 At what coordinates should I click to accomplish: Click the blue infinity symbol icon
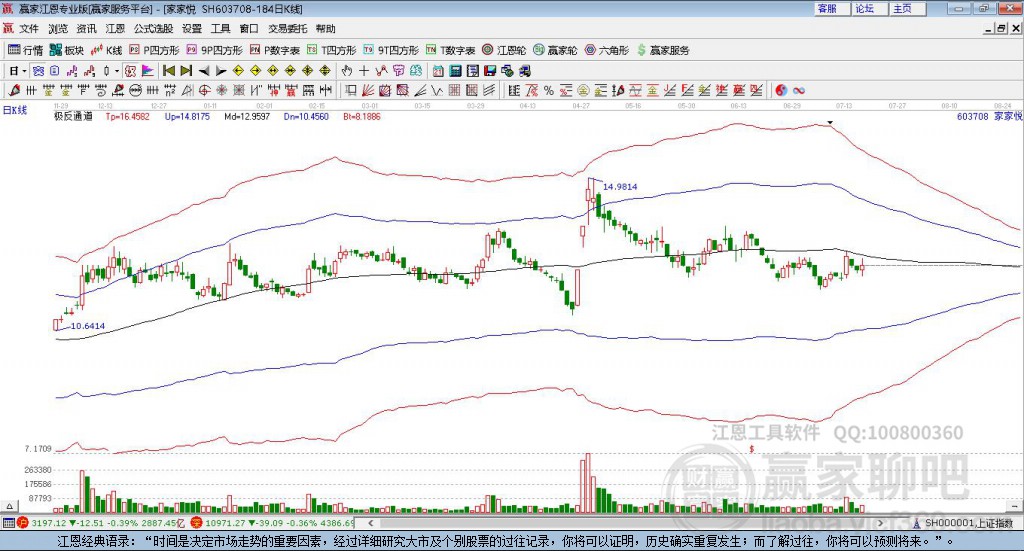click(x=799, y=90)
